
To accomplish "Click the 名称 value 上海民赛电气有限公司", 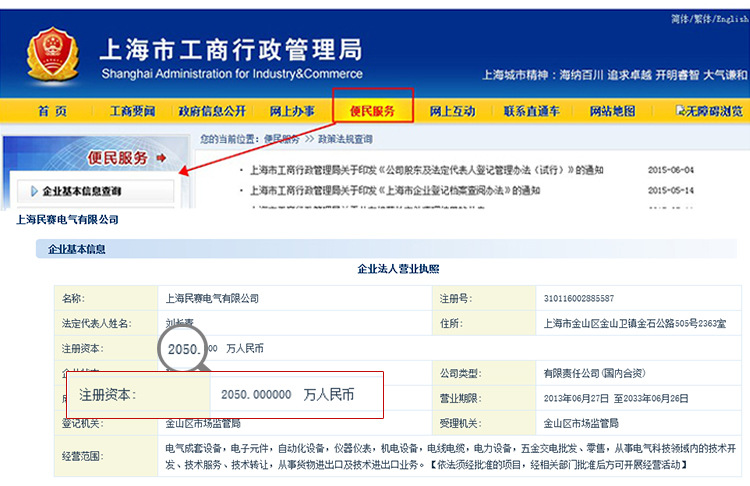I will [212, 298].
